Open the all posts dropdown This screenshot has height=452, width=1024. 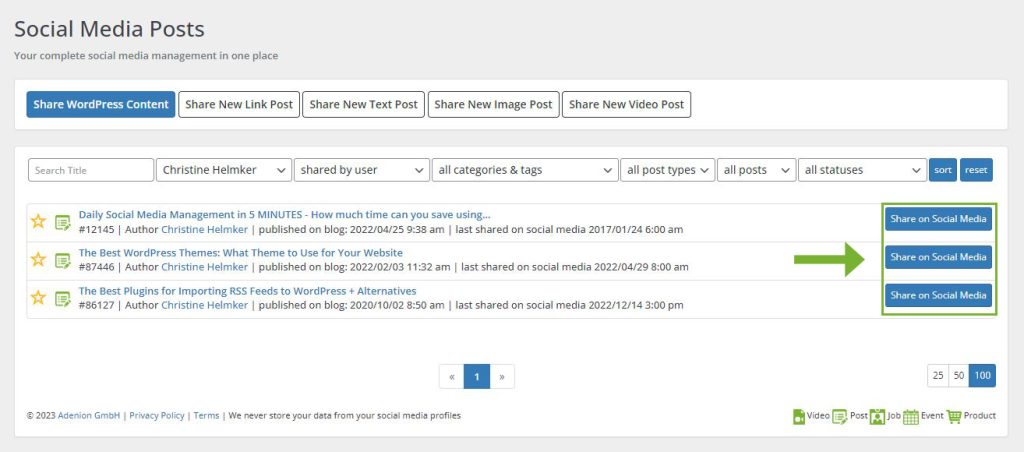click(x=757, y=170)
